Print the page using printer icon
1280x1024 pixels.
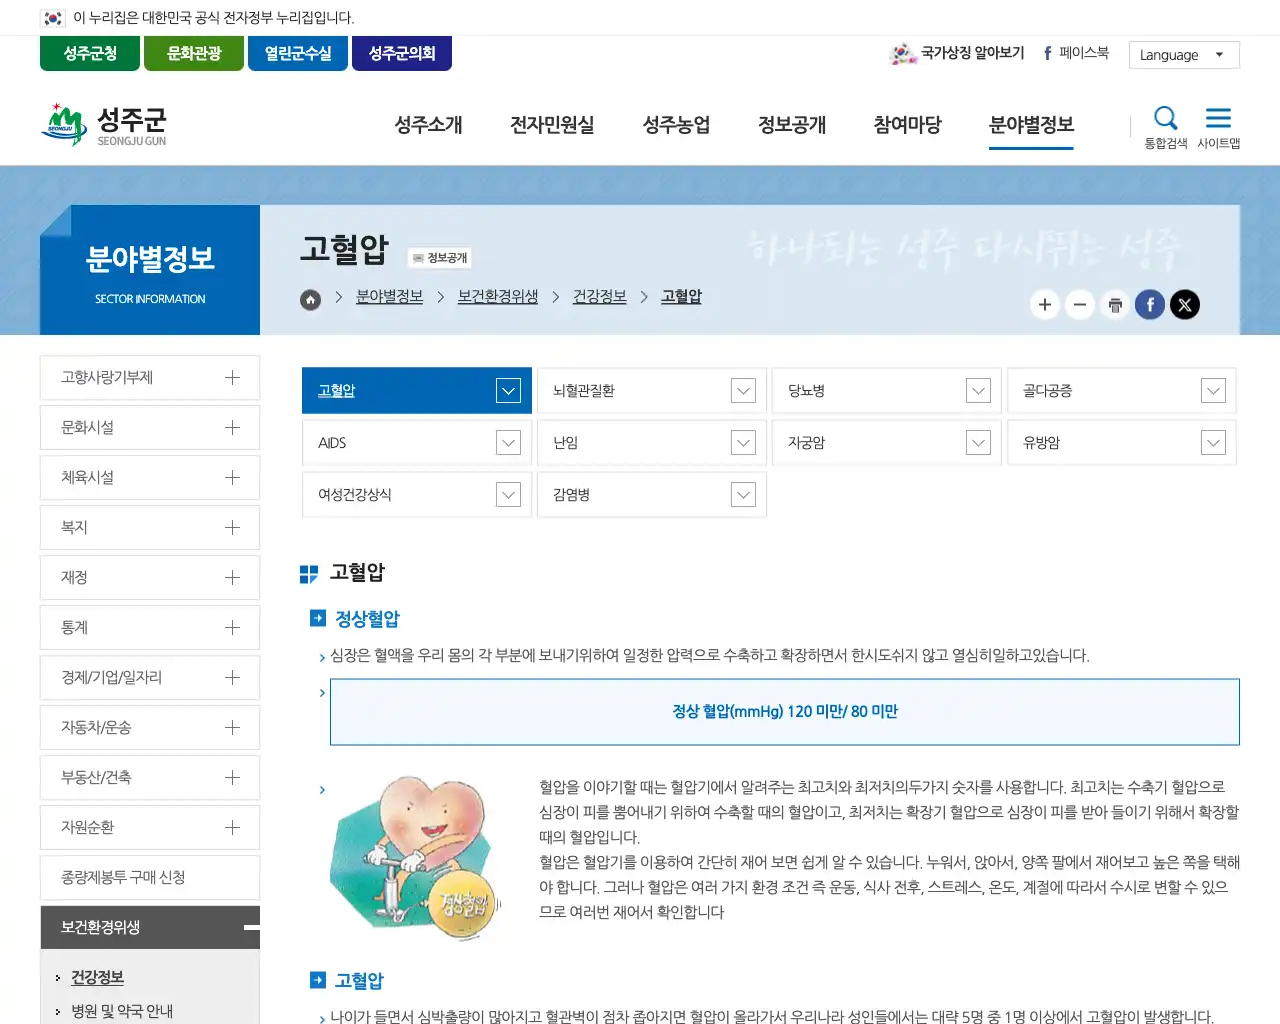click(x=1115, y=305)
